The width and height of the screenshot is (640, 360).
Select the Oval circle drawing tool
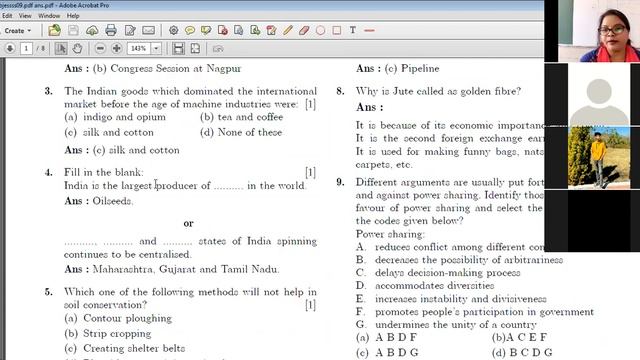coord(320,30)
